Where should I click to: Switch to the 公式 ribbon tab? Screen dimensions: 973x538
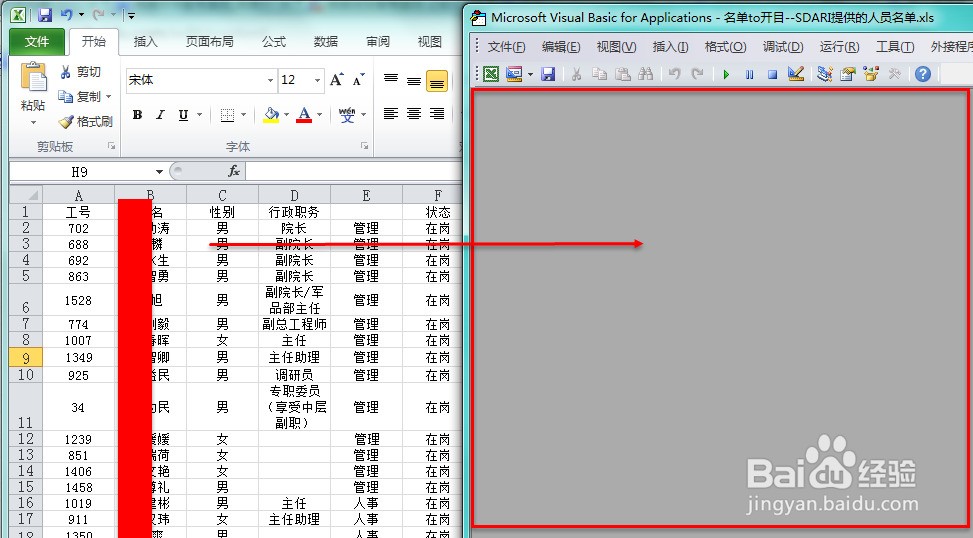(274, 42)
